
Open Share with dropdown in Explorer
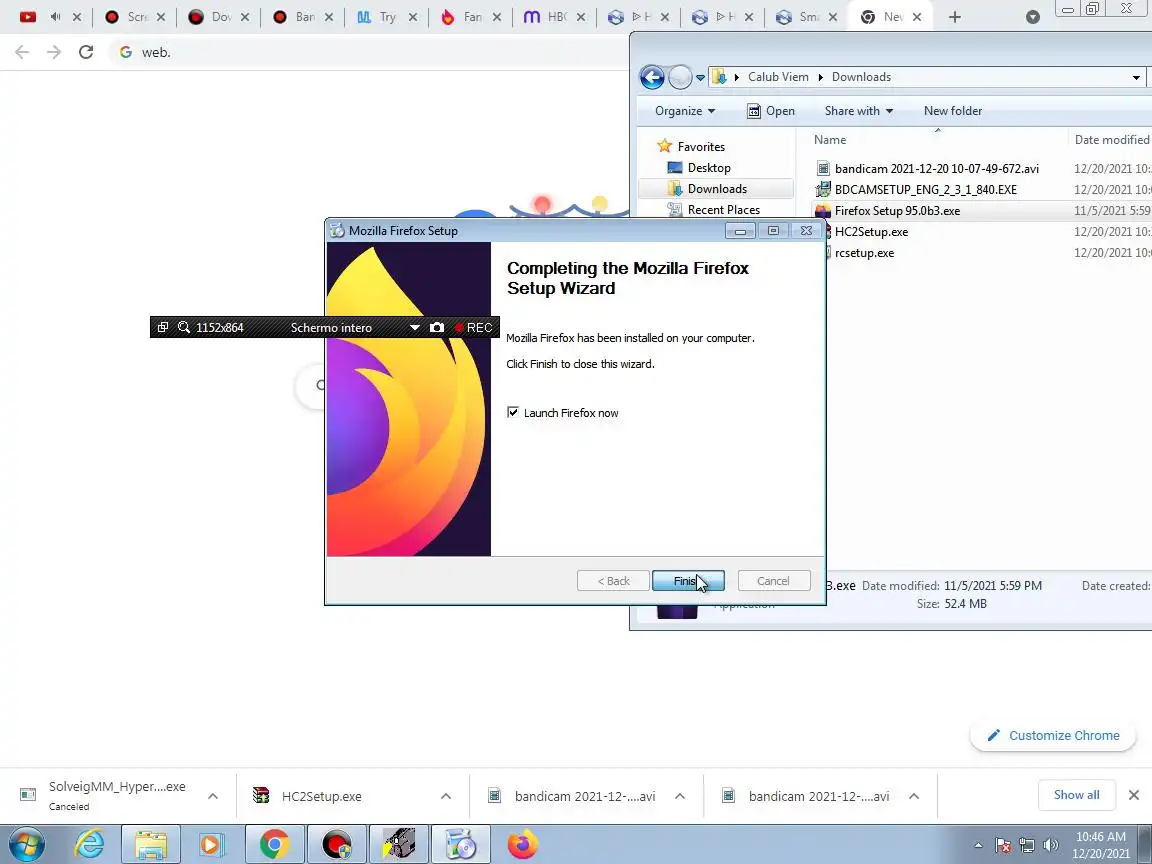click(x=858, y=111)
